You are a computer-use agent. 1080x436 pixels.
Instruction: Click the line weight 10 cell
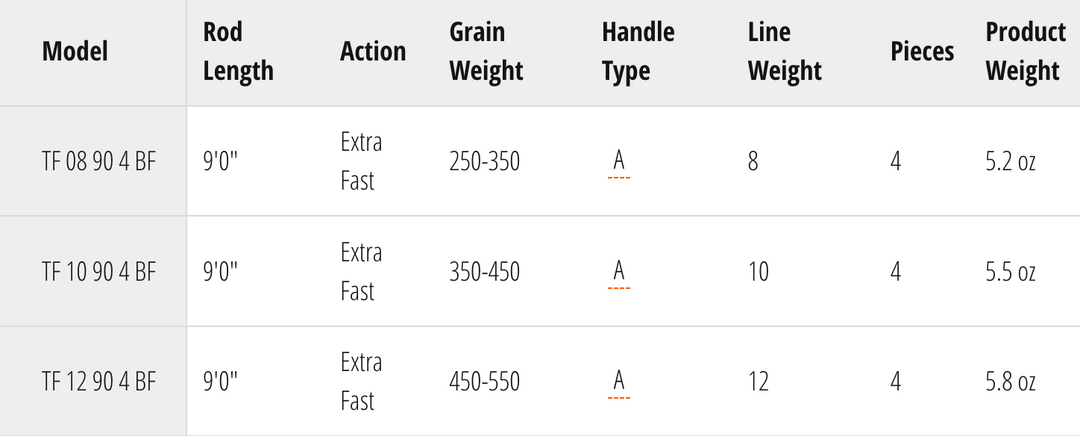pos(758,273)
